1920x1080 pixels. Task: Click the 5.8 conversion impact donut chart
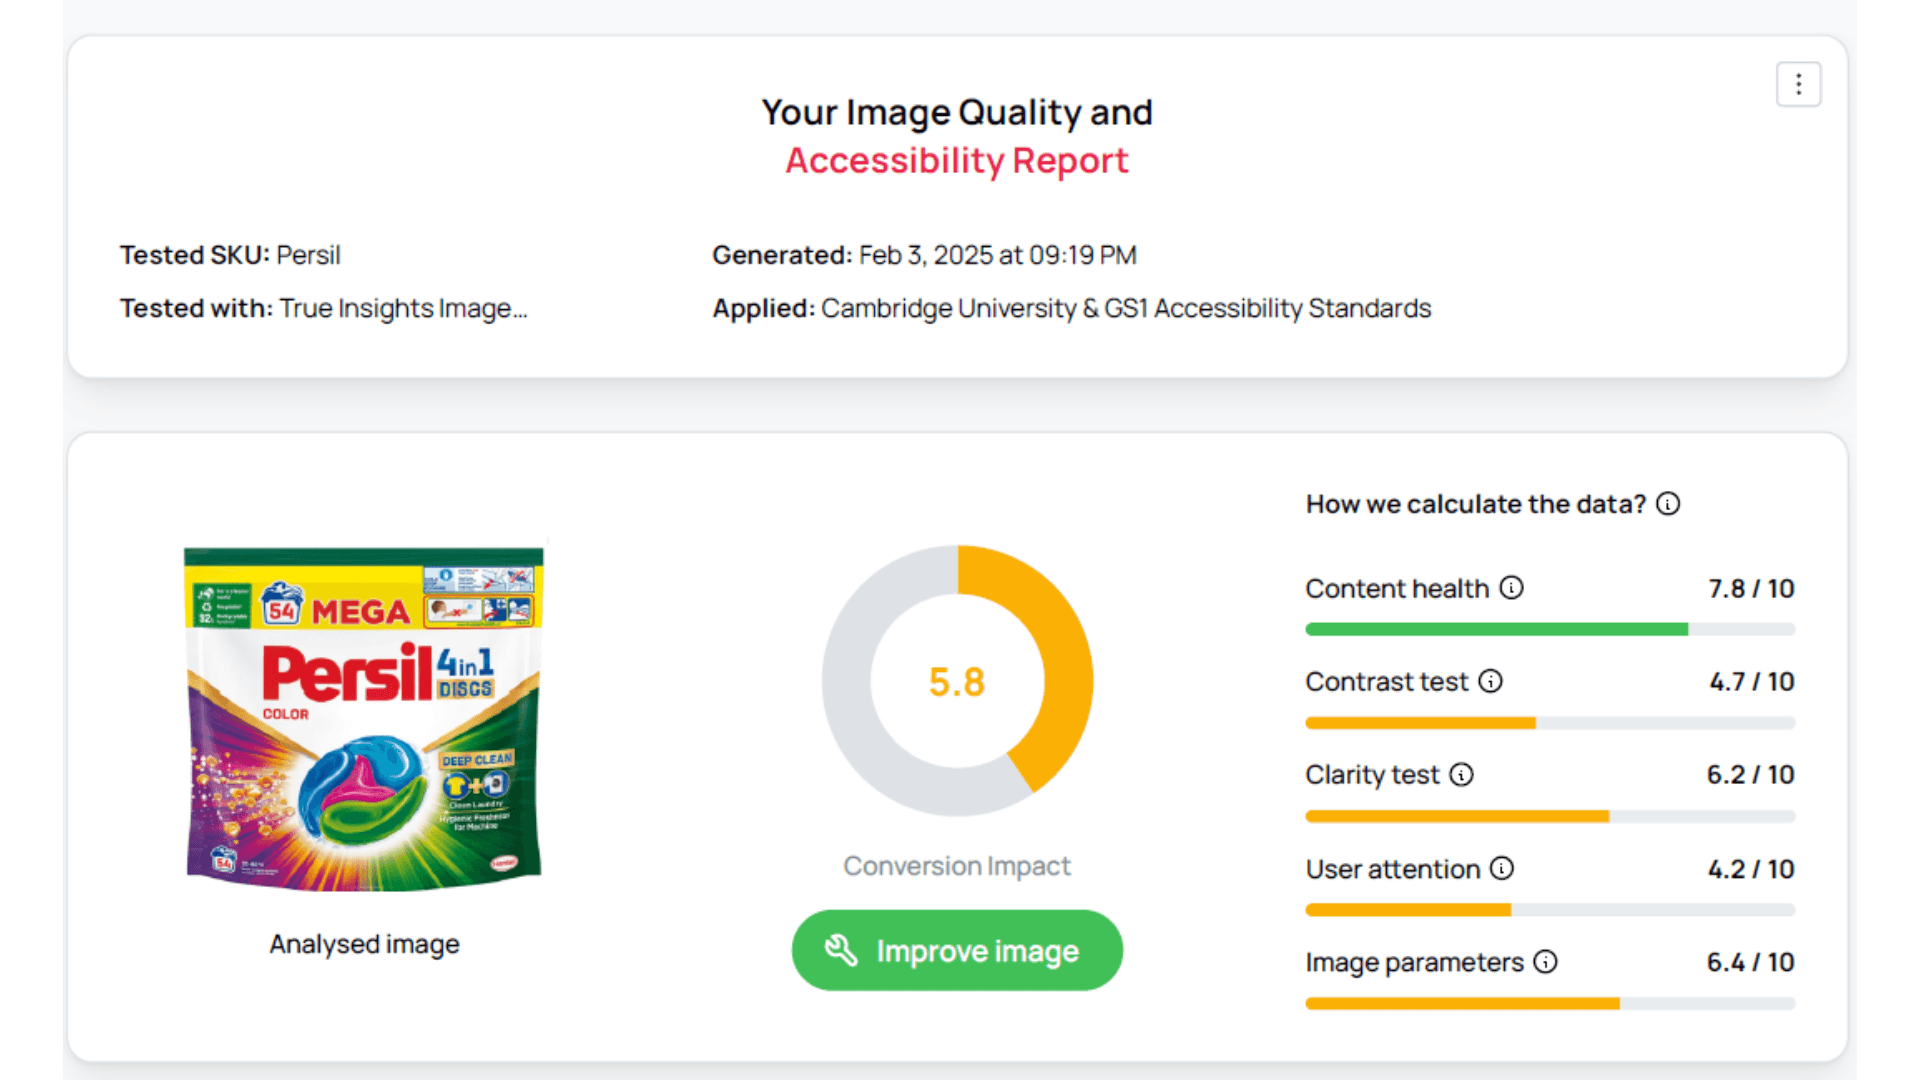957,681
